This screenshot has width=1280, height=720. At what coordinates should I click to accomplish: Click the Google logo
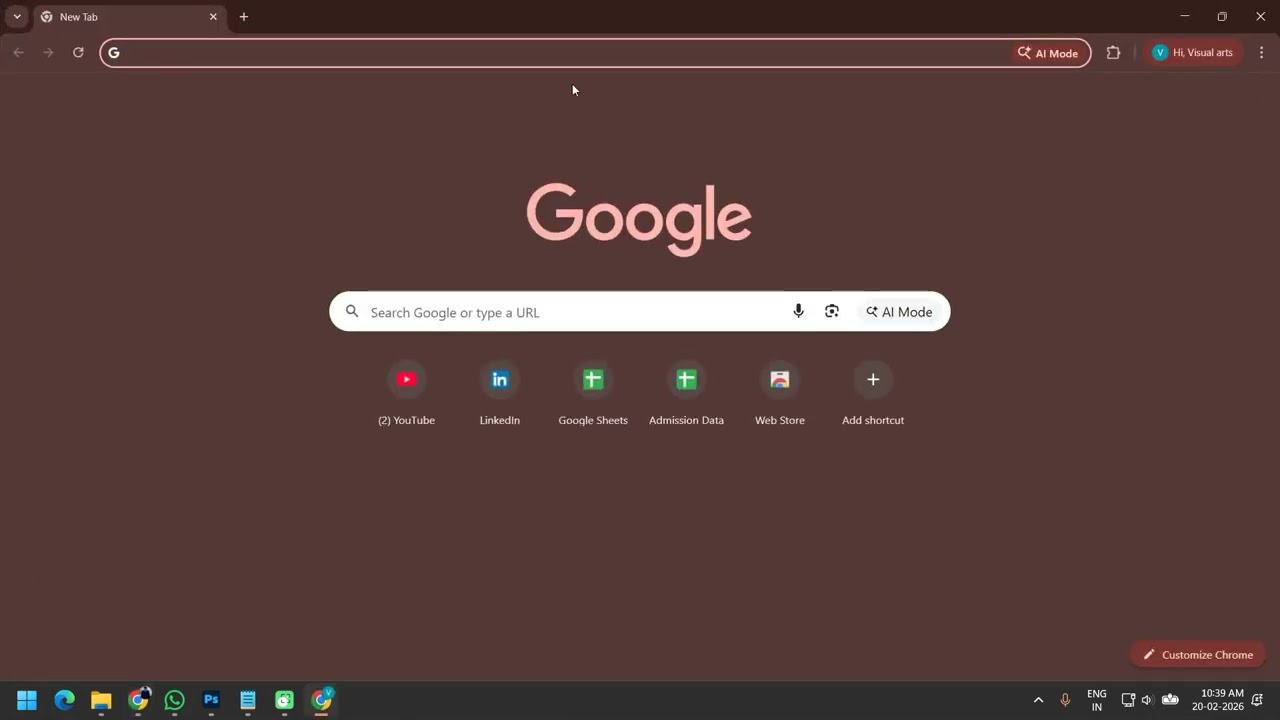[639, 218]
